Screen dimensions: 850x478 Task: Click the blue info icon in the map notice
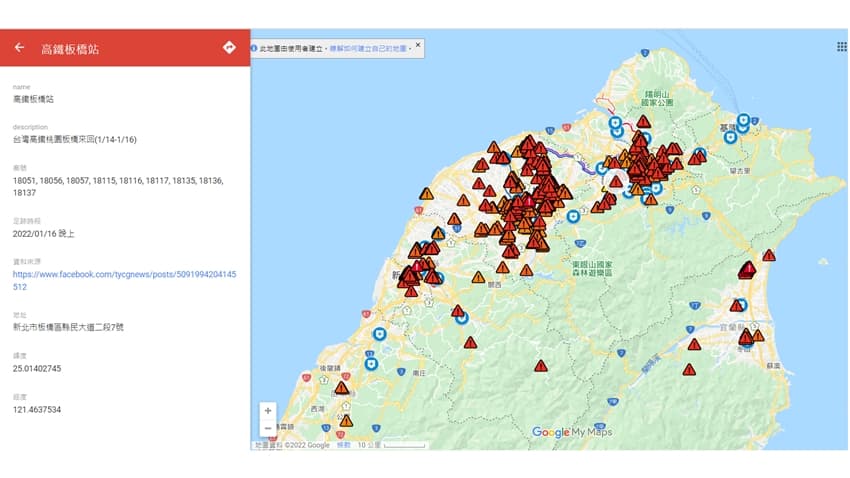(x=254, y=48)
